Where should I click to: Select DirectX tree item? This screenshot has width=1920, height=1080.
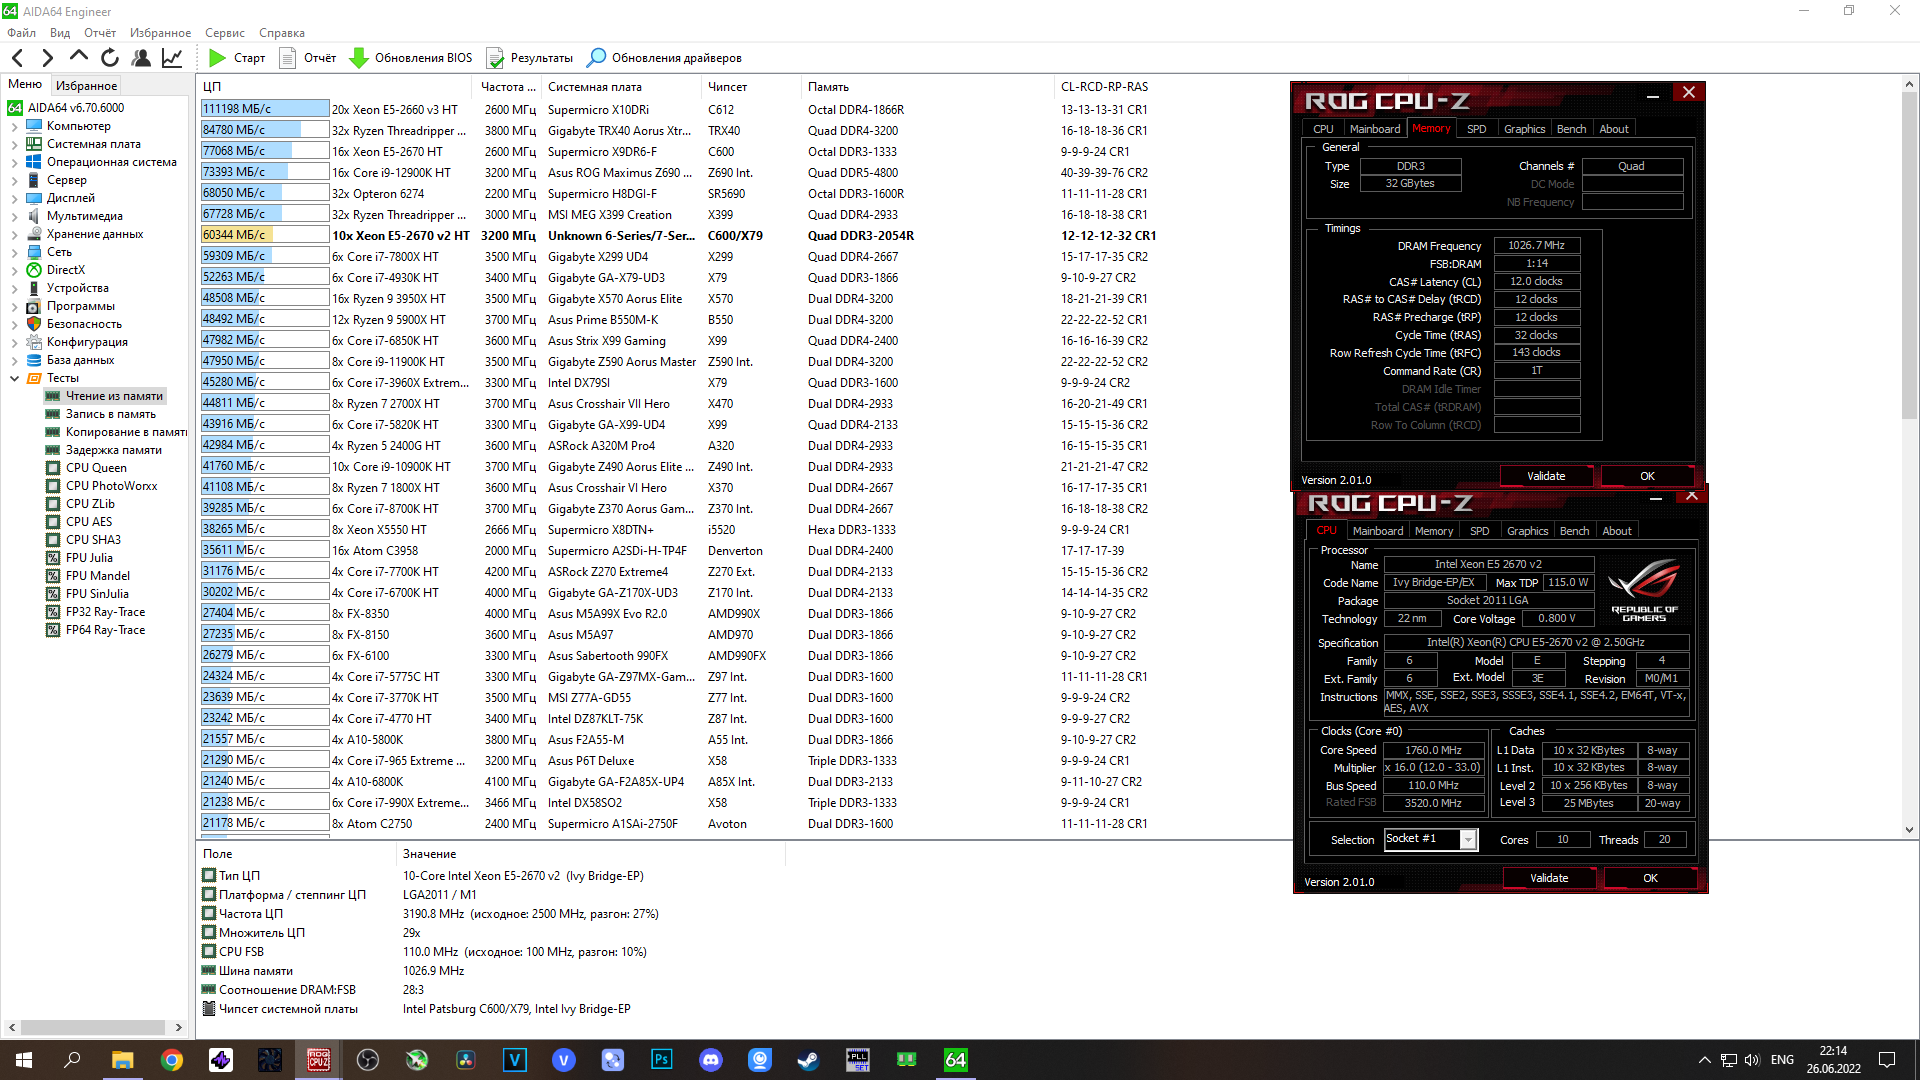click(x=65, y=270)
